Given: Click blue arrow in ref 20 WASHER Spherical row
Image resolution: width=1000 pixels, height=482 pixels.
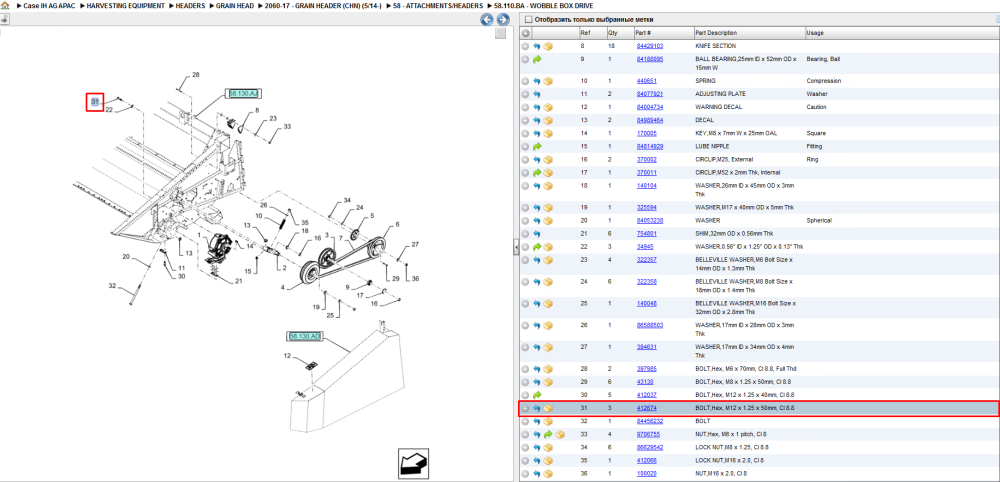Looking at the screenshot, I should [x=537, y=221].
